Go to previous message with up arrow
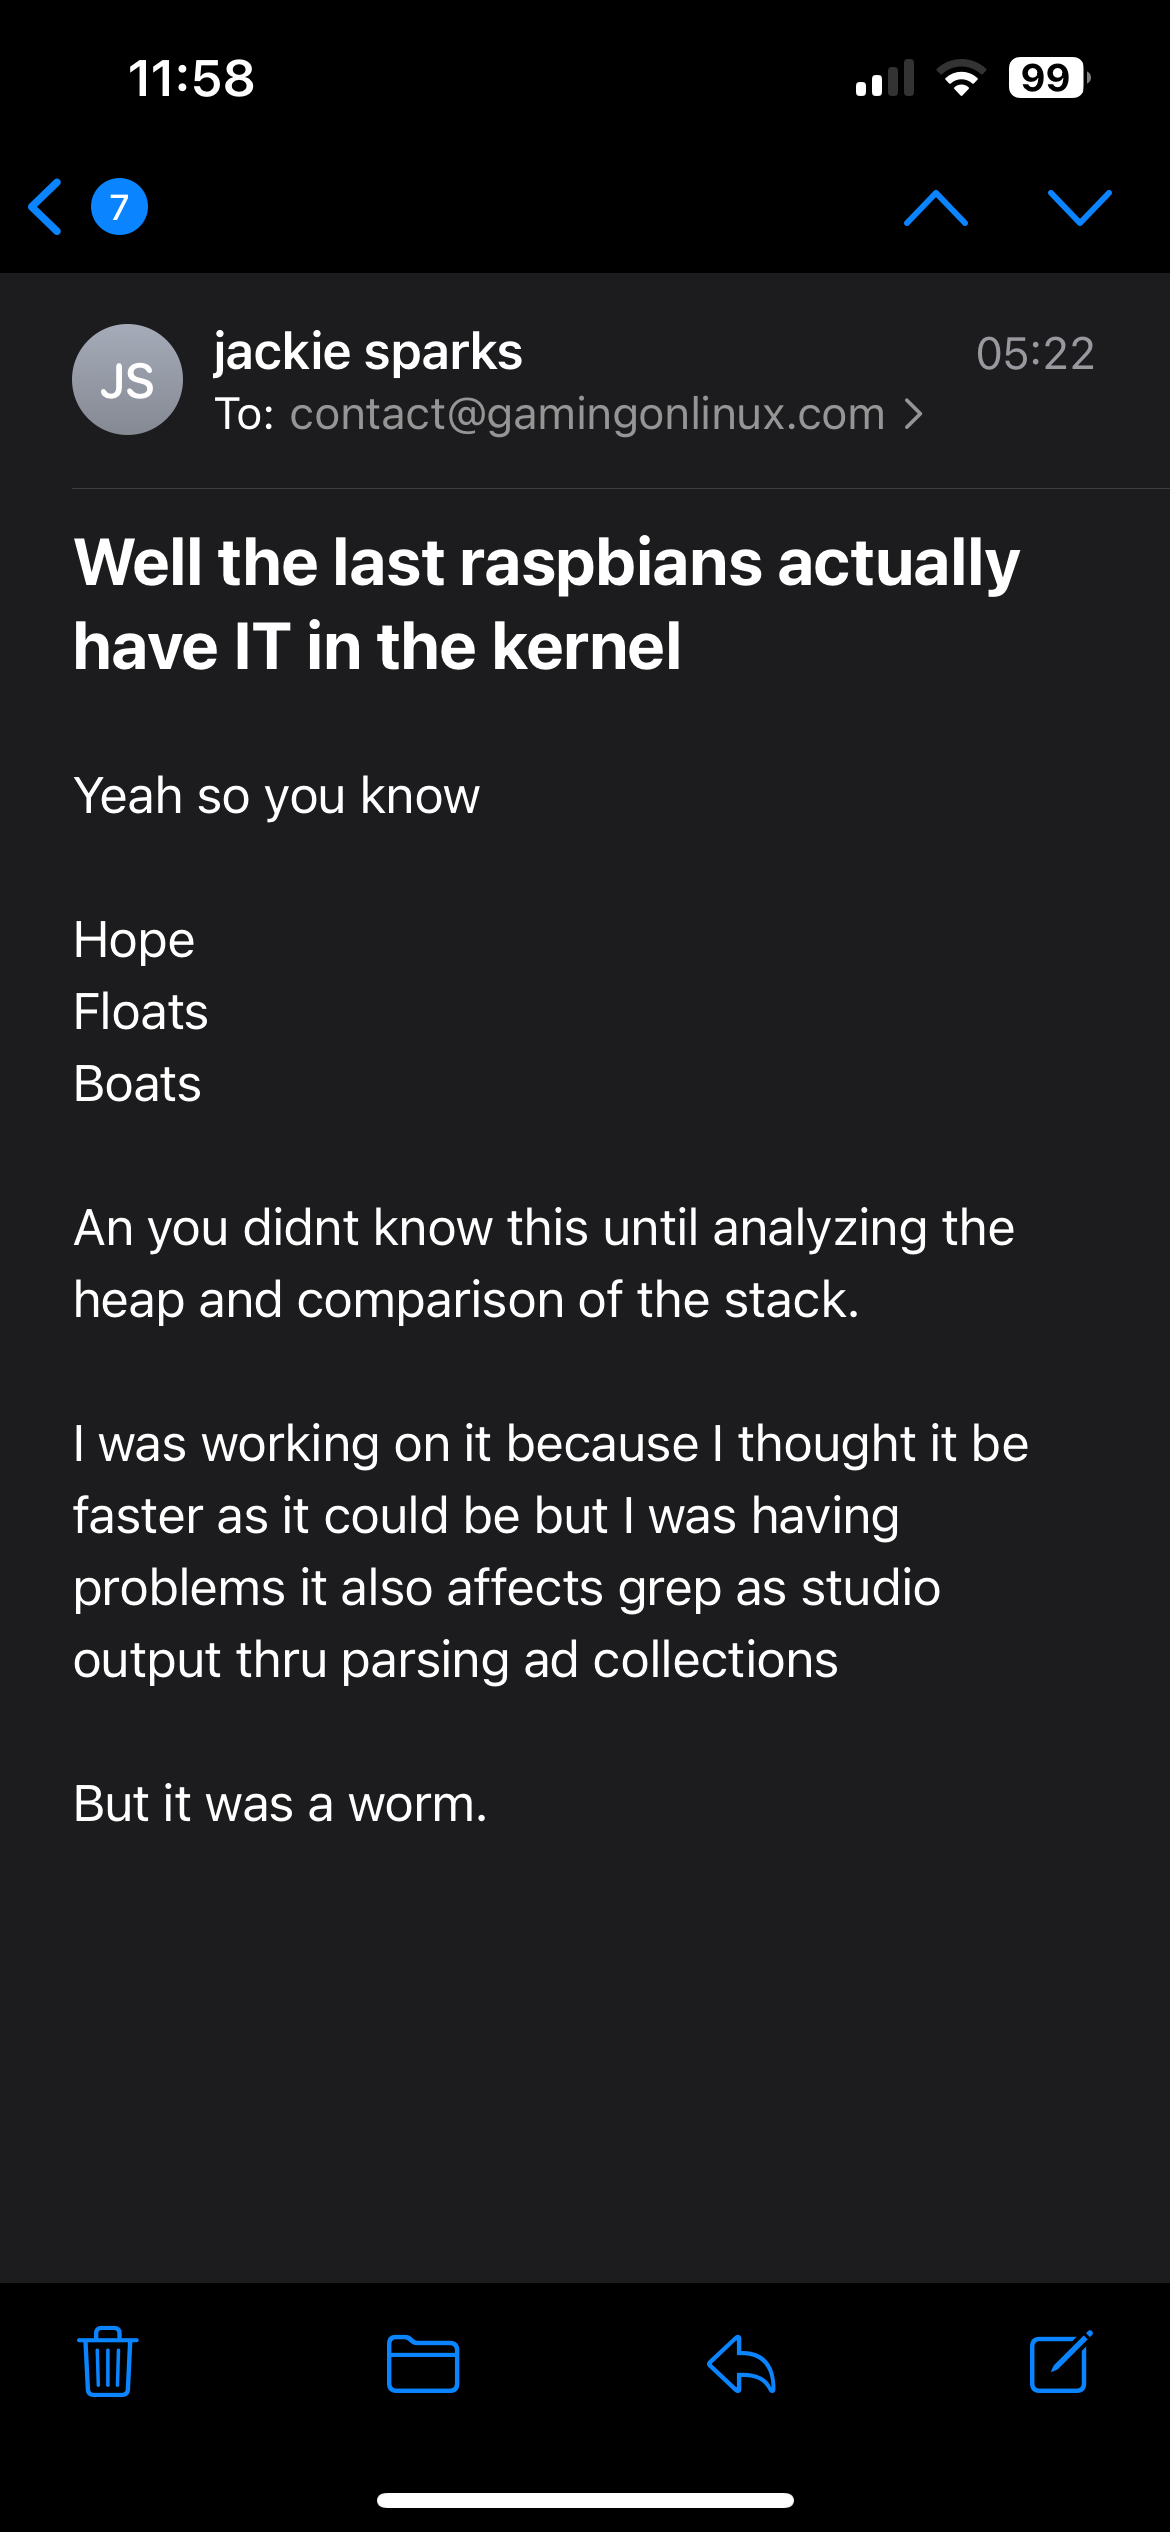1170x2532 pixels. click(x=935, y=208)
